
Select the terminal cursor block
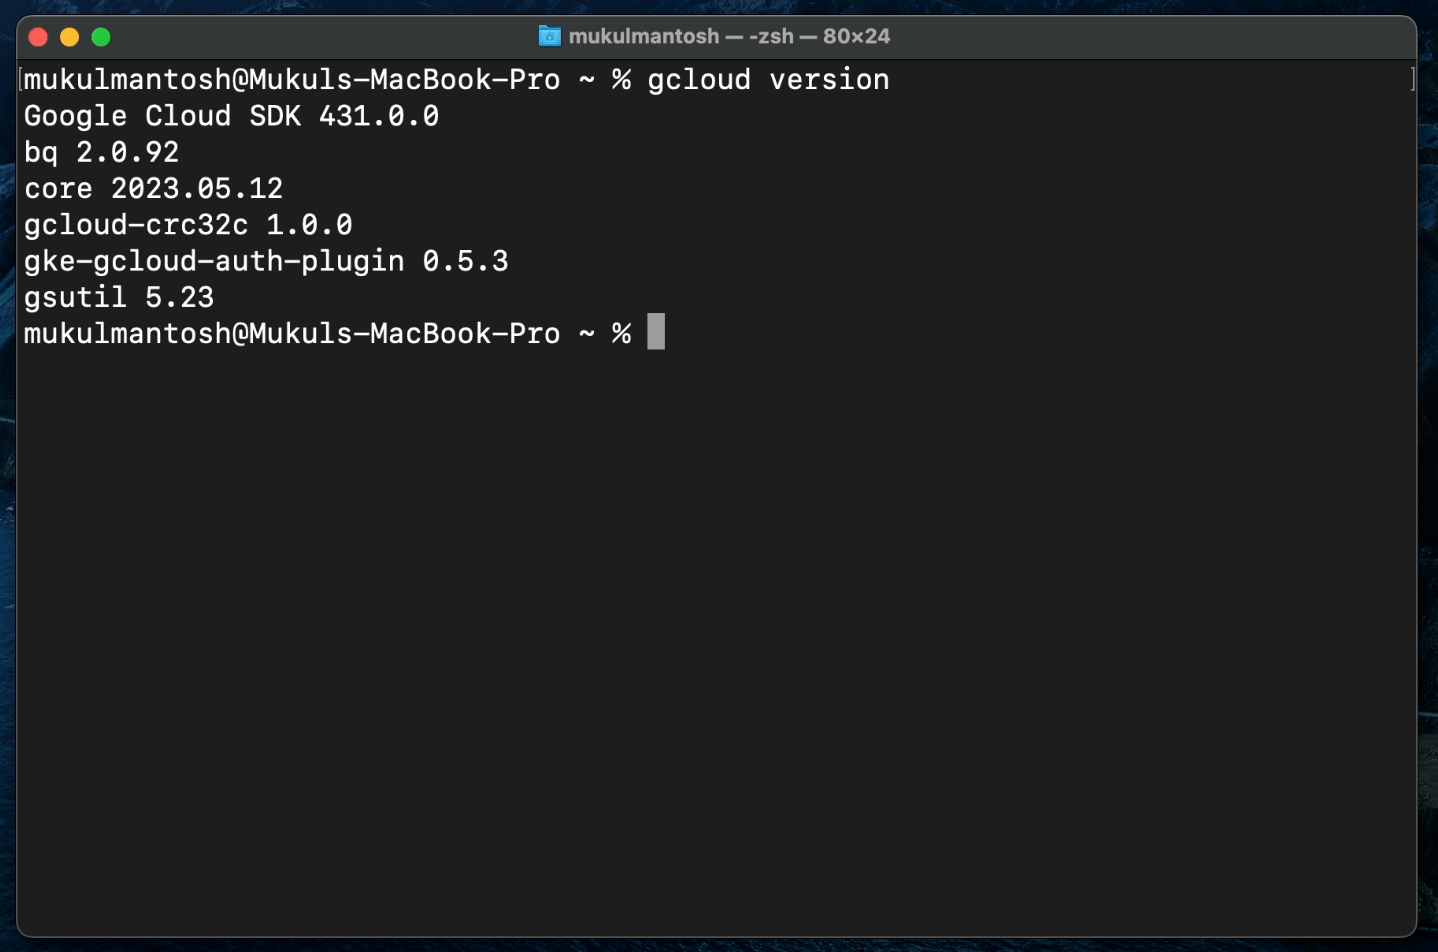(x=655, y=331)
